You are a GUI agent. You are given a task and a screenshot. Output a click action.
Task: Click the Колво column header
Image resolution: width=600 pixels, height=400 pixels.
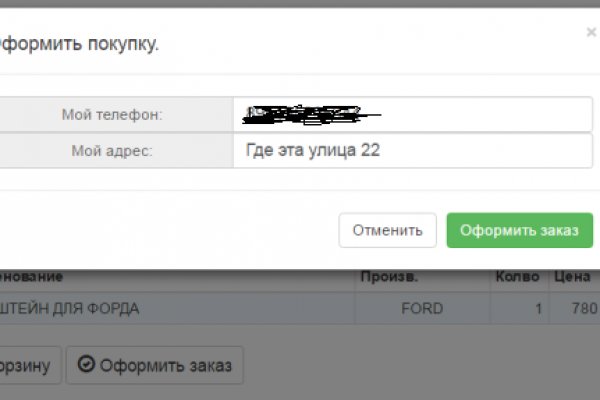tap(517, 277)
